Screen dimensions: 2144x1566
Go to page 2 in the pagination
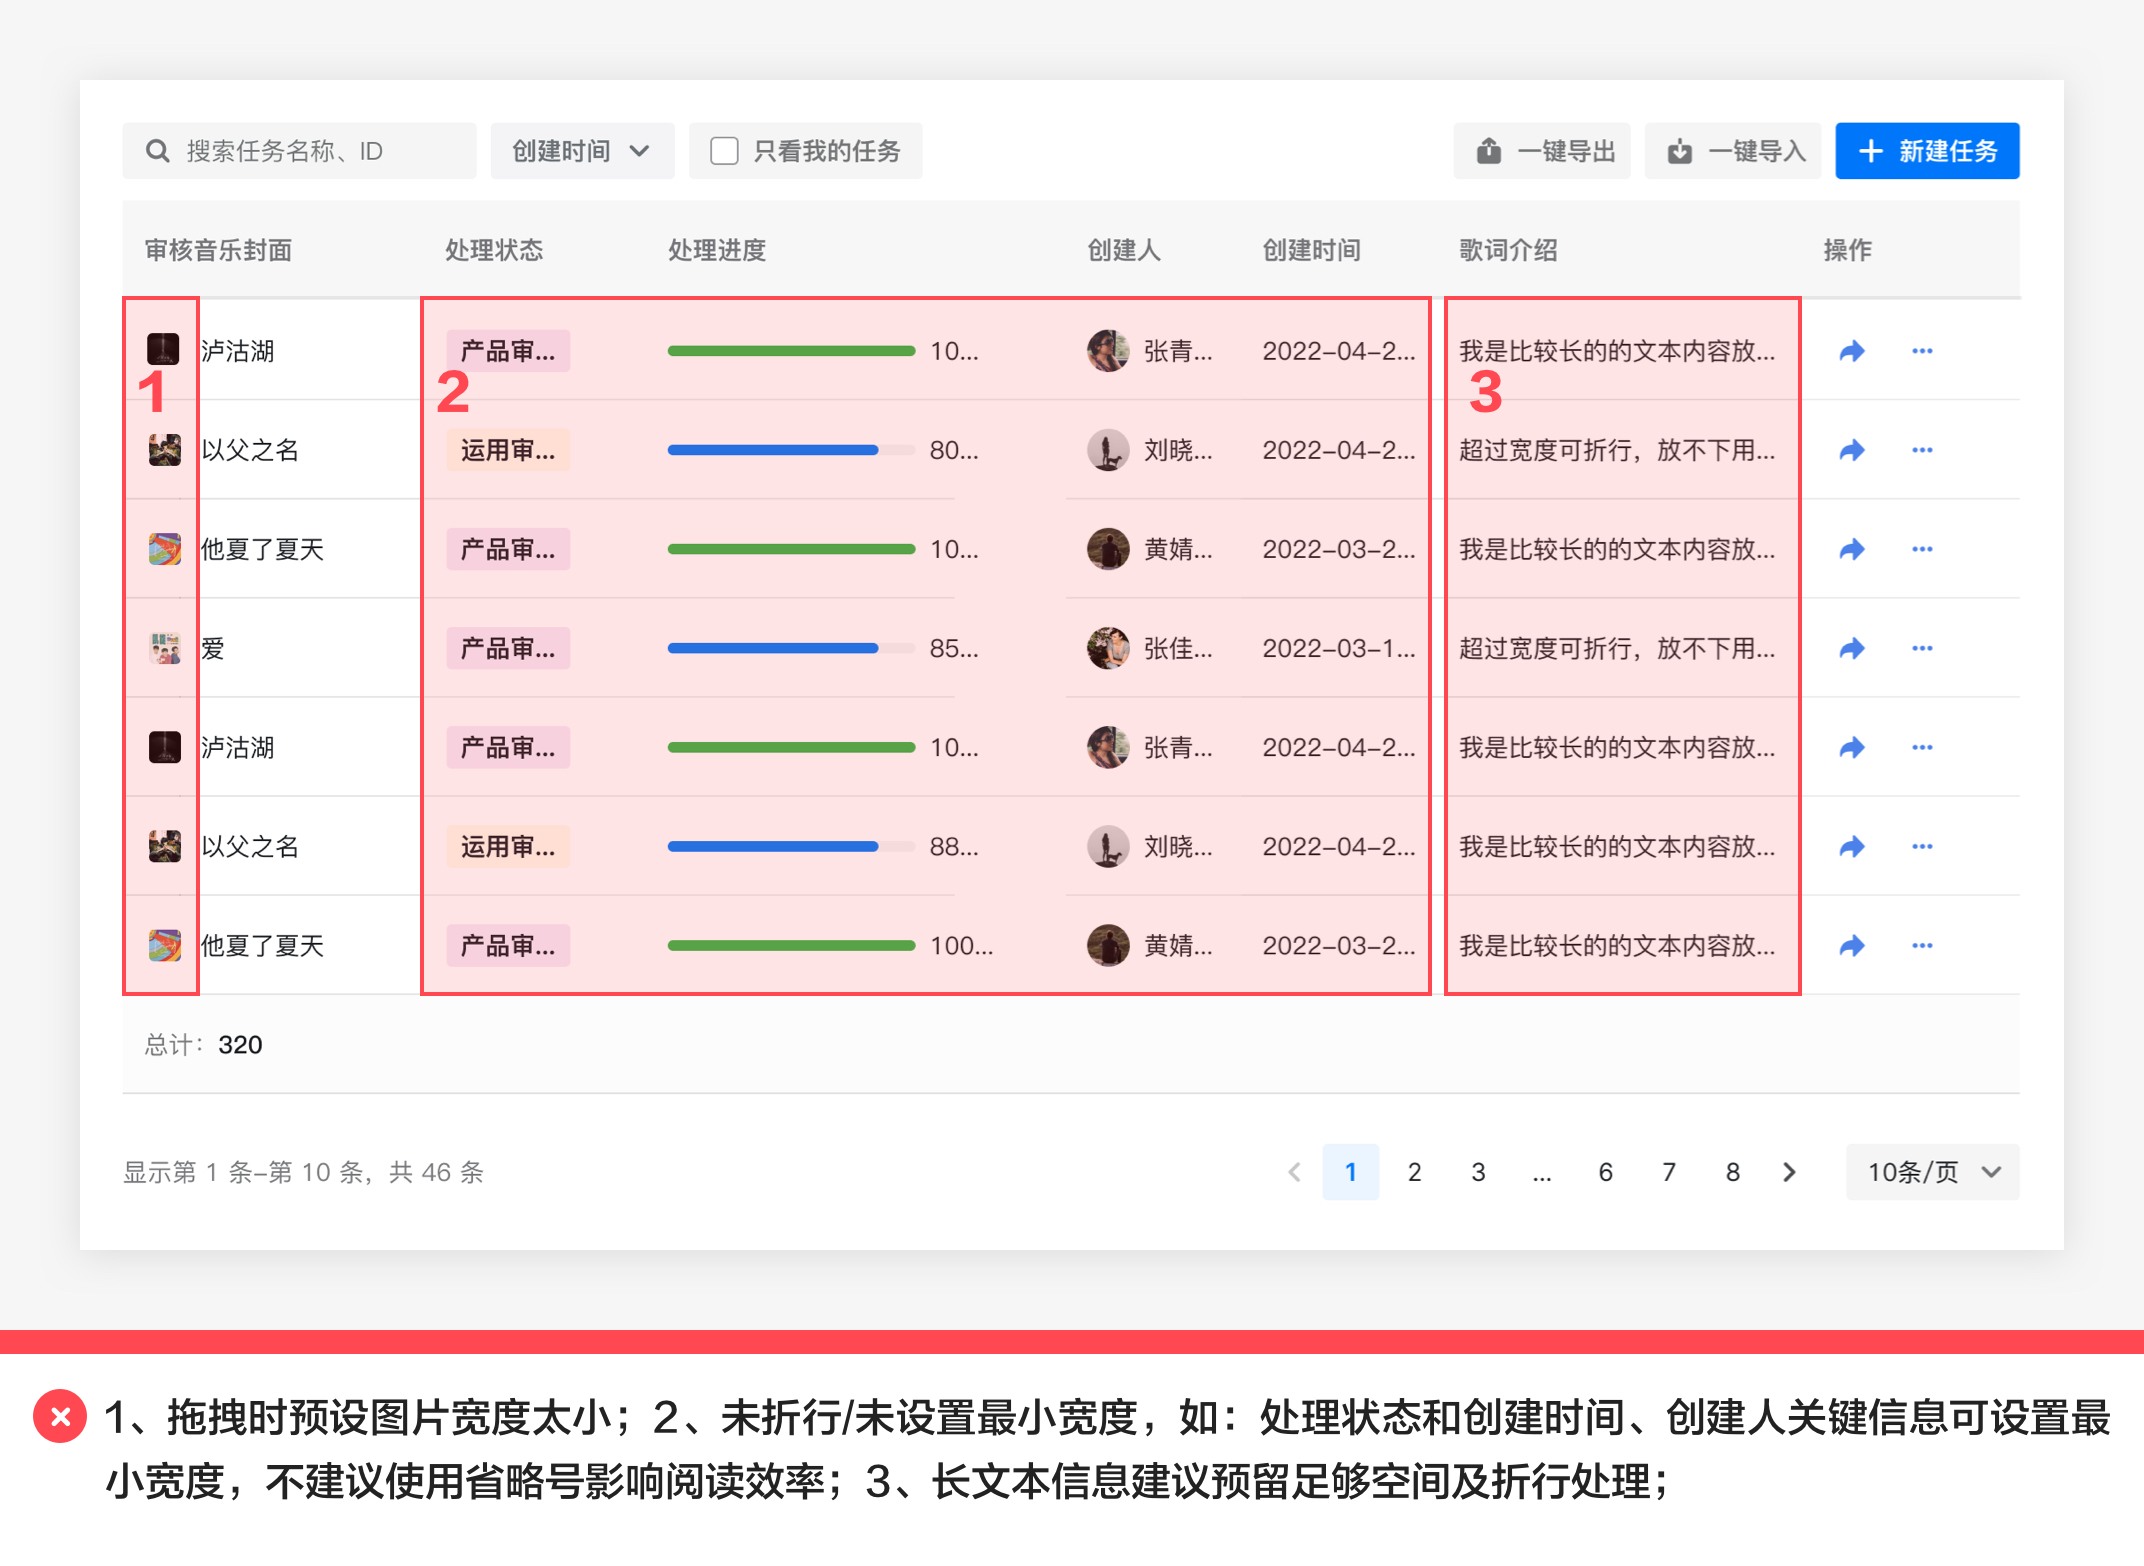(x=1414, y=1171)
